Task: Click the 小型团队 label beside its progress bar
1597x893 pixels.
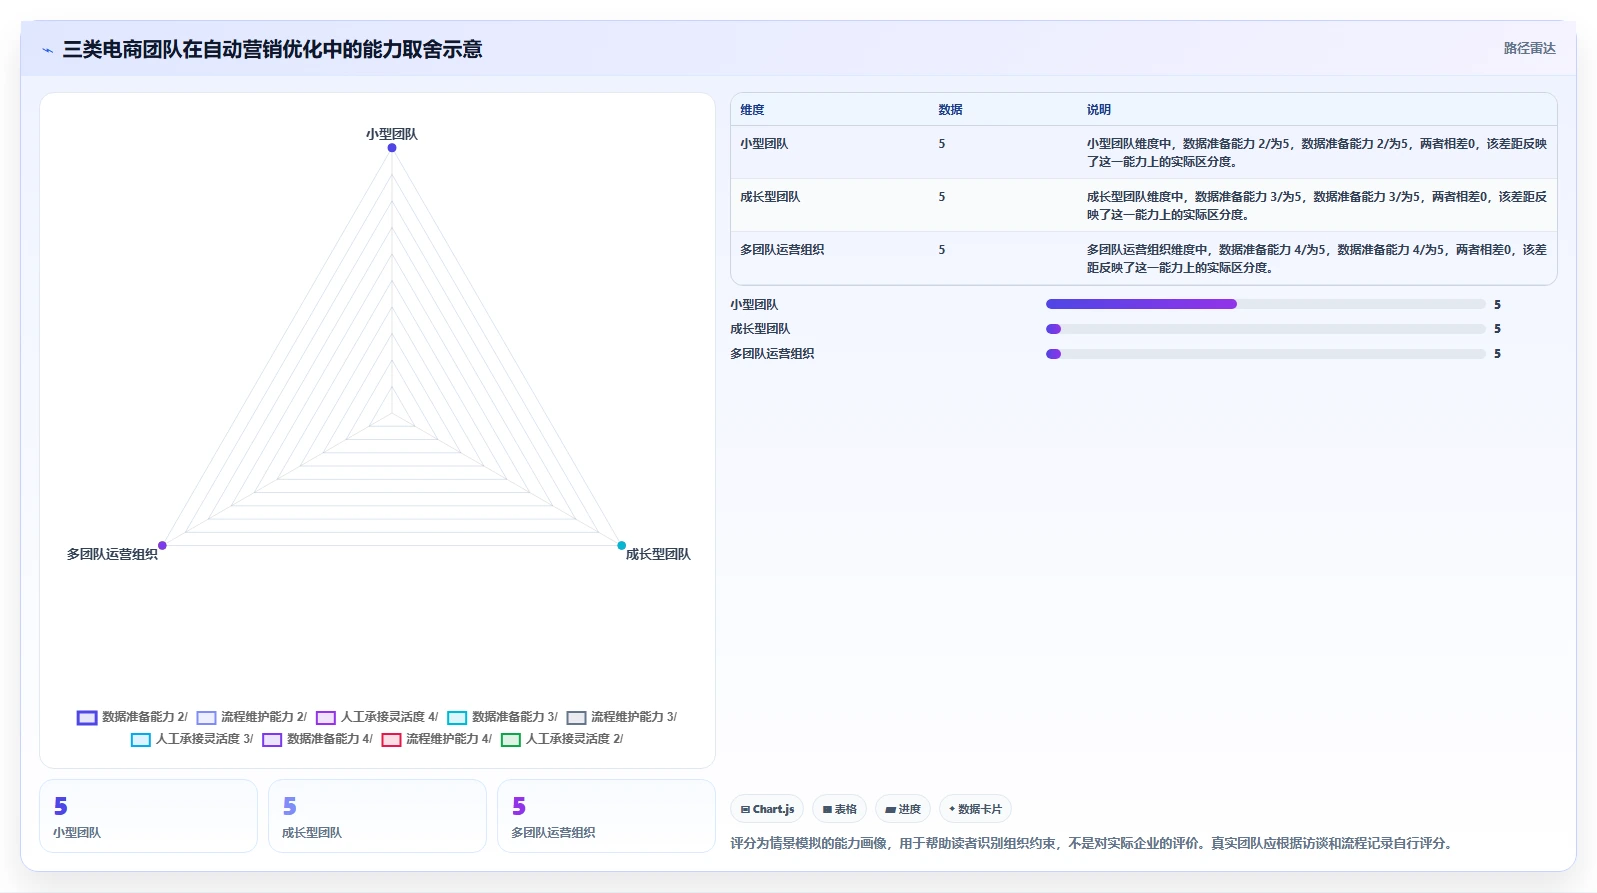Action: (754, 305)
